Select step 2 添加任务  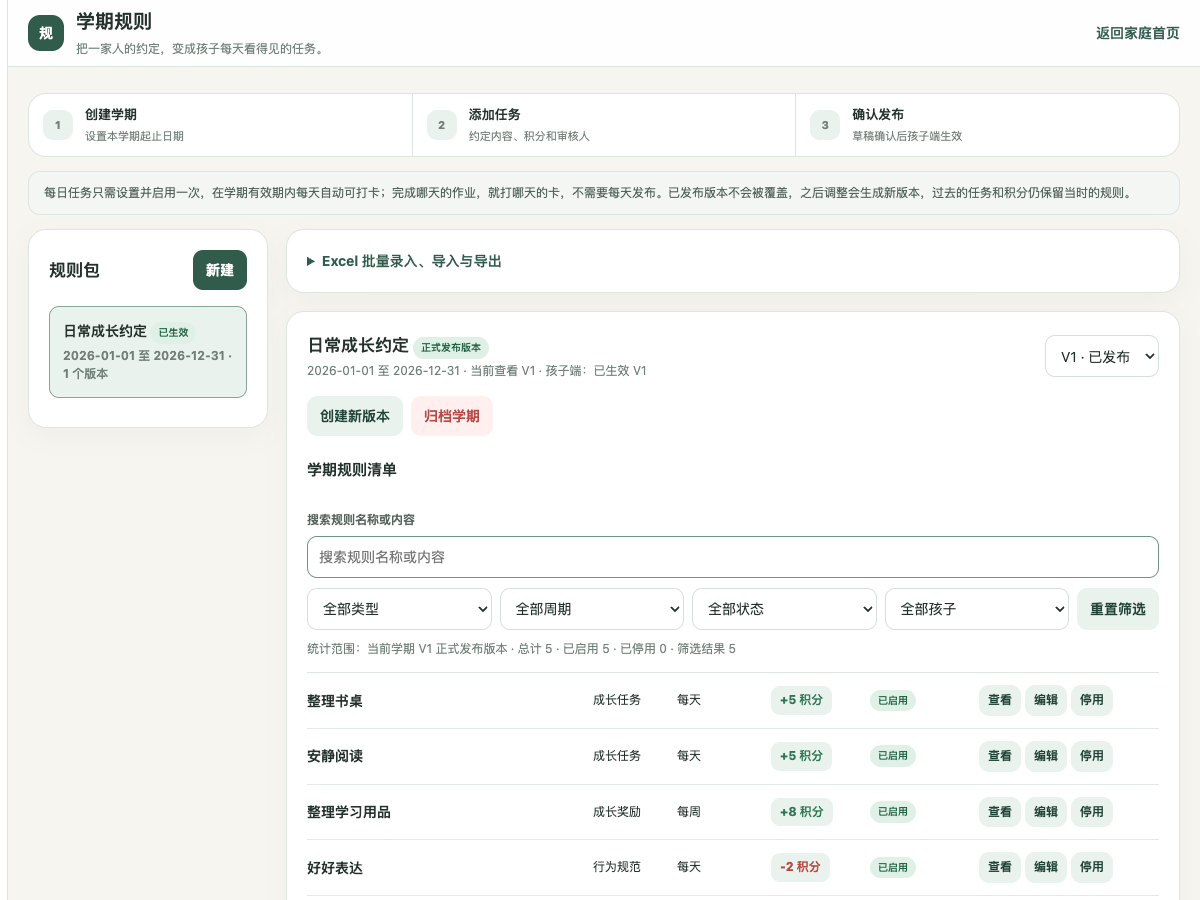(604, 125)
